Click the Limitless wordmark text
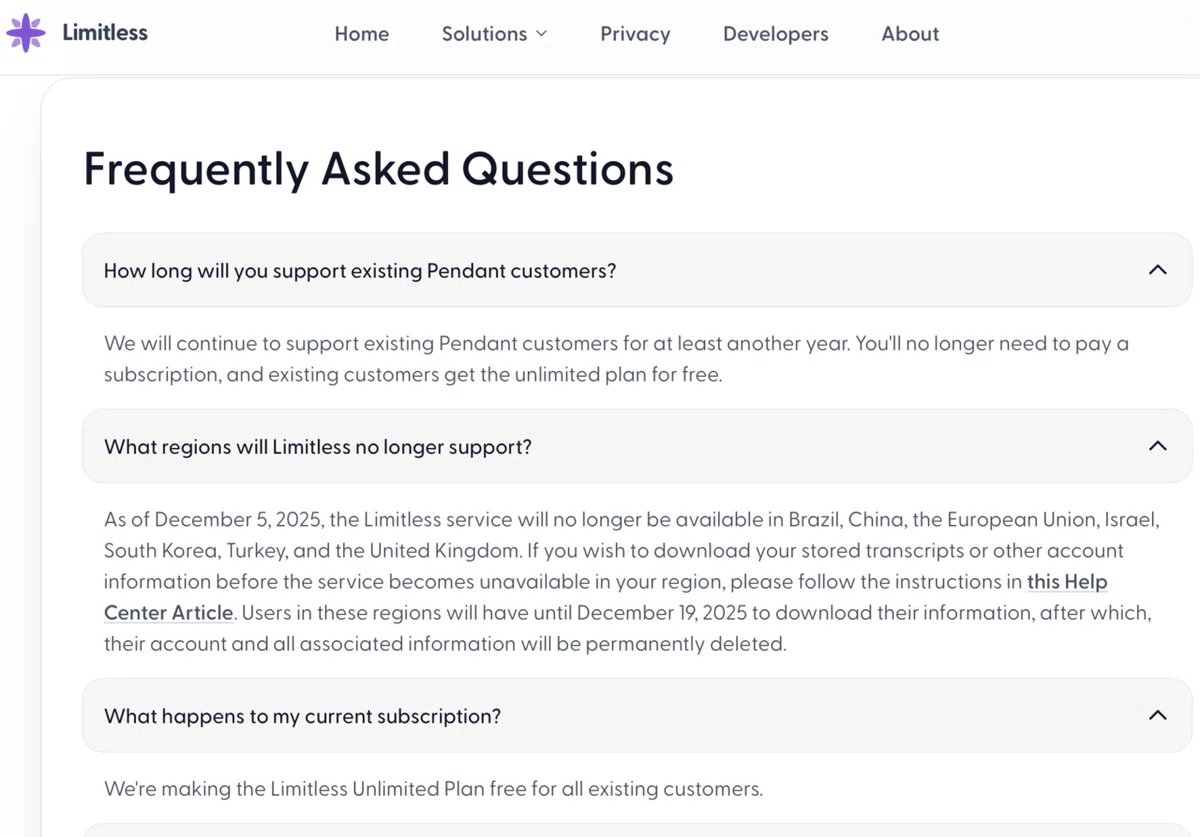Image resolution: width=1200 pixels, height=837 pixels. 105,33
